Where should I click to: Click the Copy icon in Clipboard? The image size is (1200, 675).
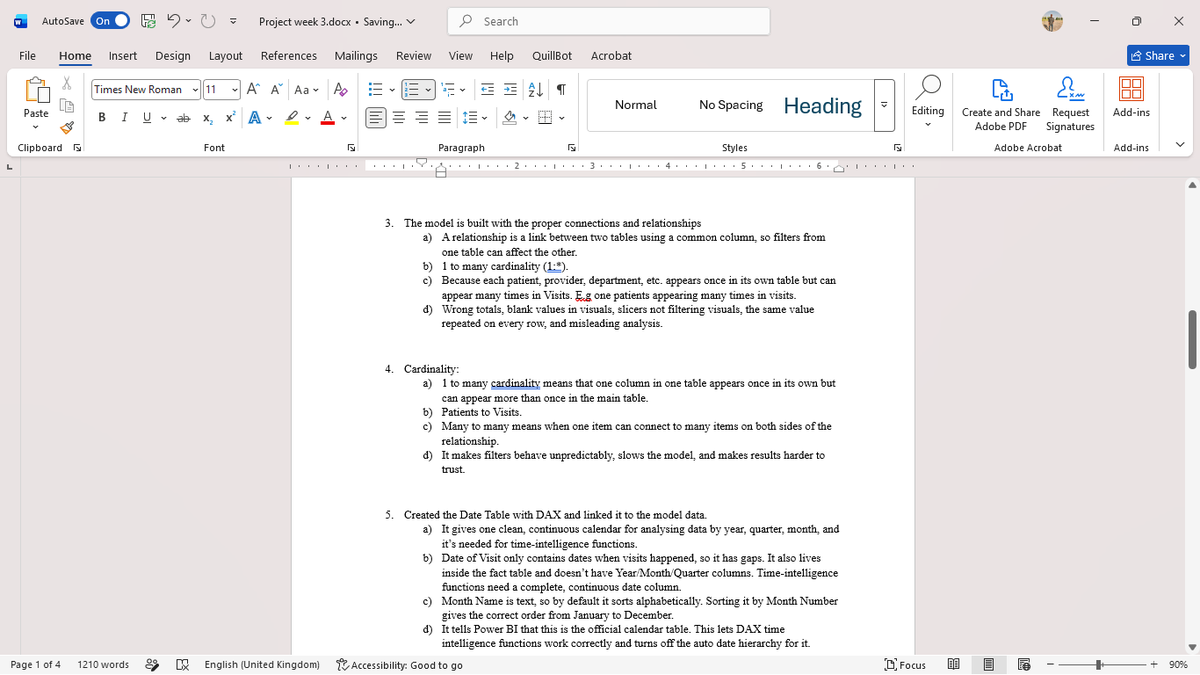(68, 106)
